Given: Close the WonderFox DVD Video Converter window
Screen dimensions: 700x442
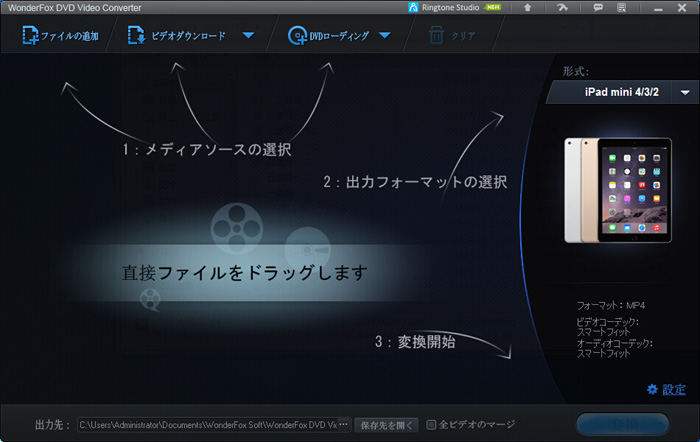Looking at the screenshot, I should 682,8.
